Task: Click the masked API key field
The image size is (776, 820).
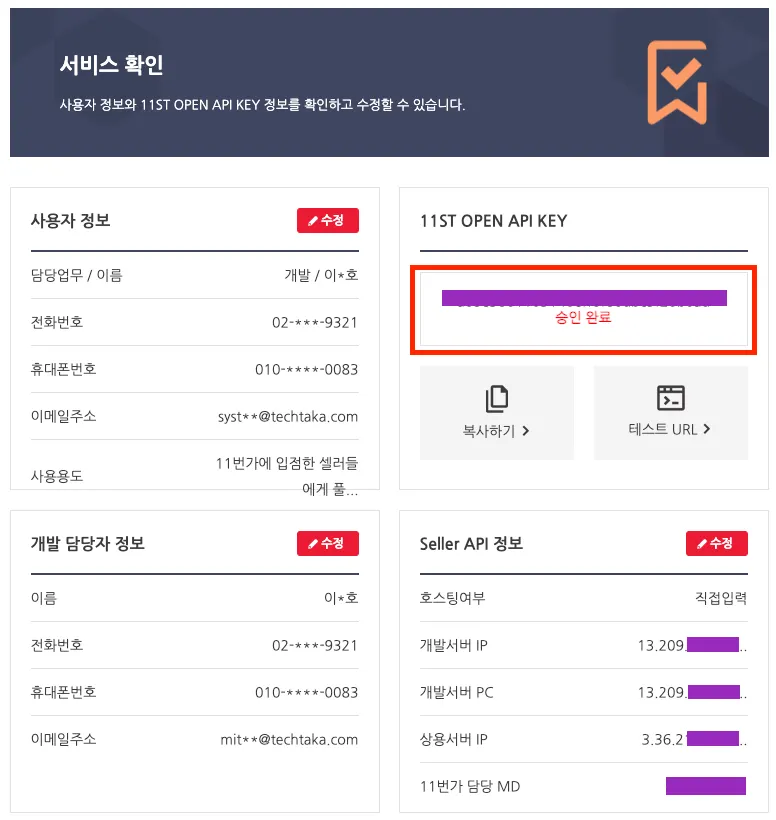Action: (x=584, y=297)
